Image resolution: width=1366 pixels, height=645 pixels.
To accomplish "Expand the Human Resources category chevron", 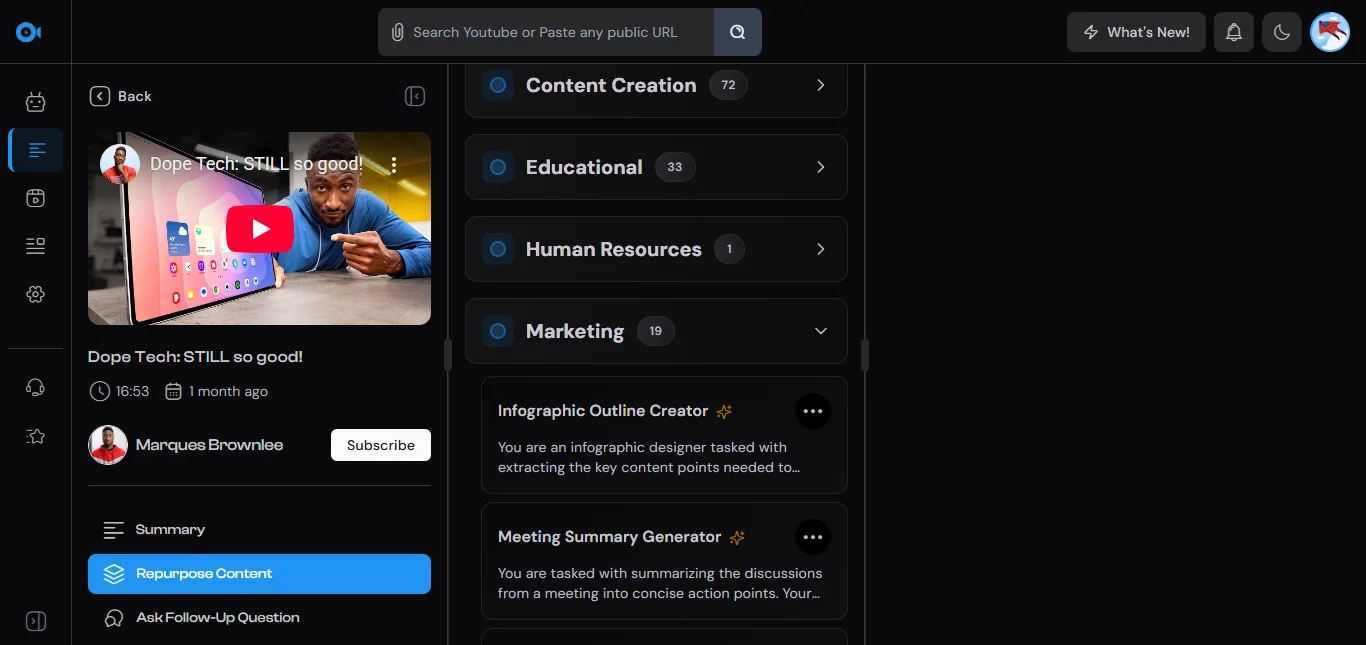I will 820,249.
